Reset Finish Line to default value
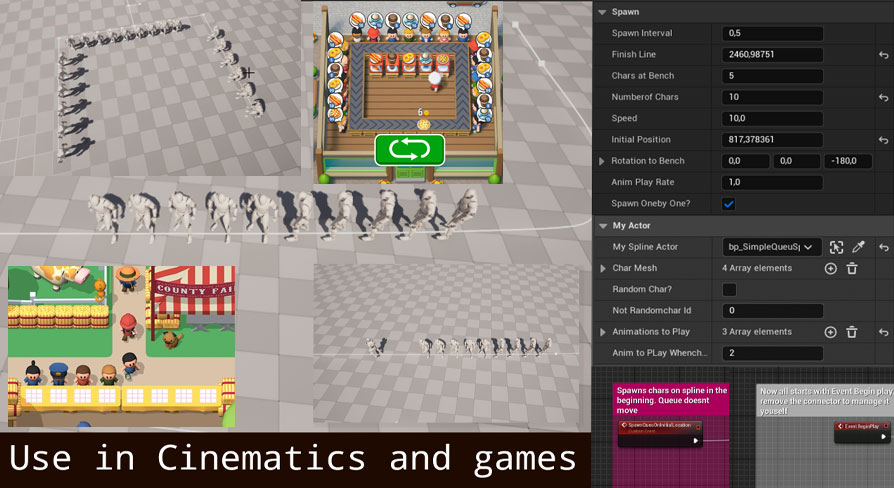Image resolution: width=894 pixels, height=488 pixels. (883, 55)
